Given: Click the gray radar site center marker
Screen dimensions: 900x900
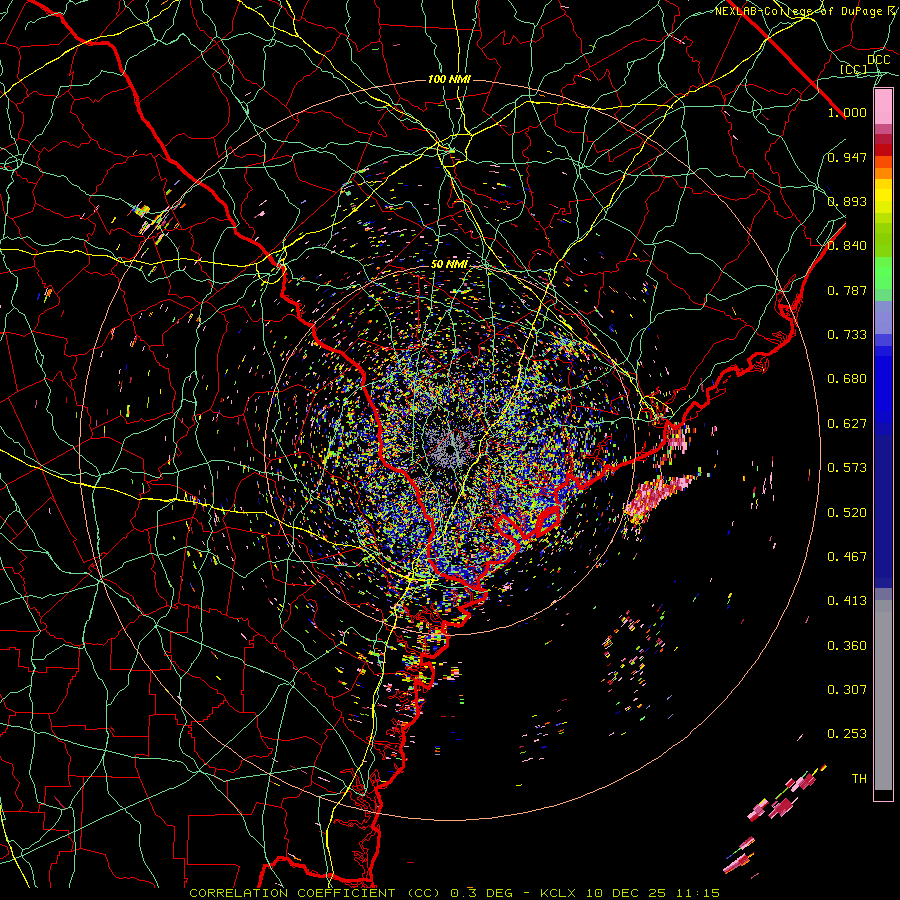Looking at the screenshot, I should tap(452, 449).
